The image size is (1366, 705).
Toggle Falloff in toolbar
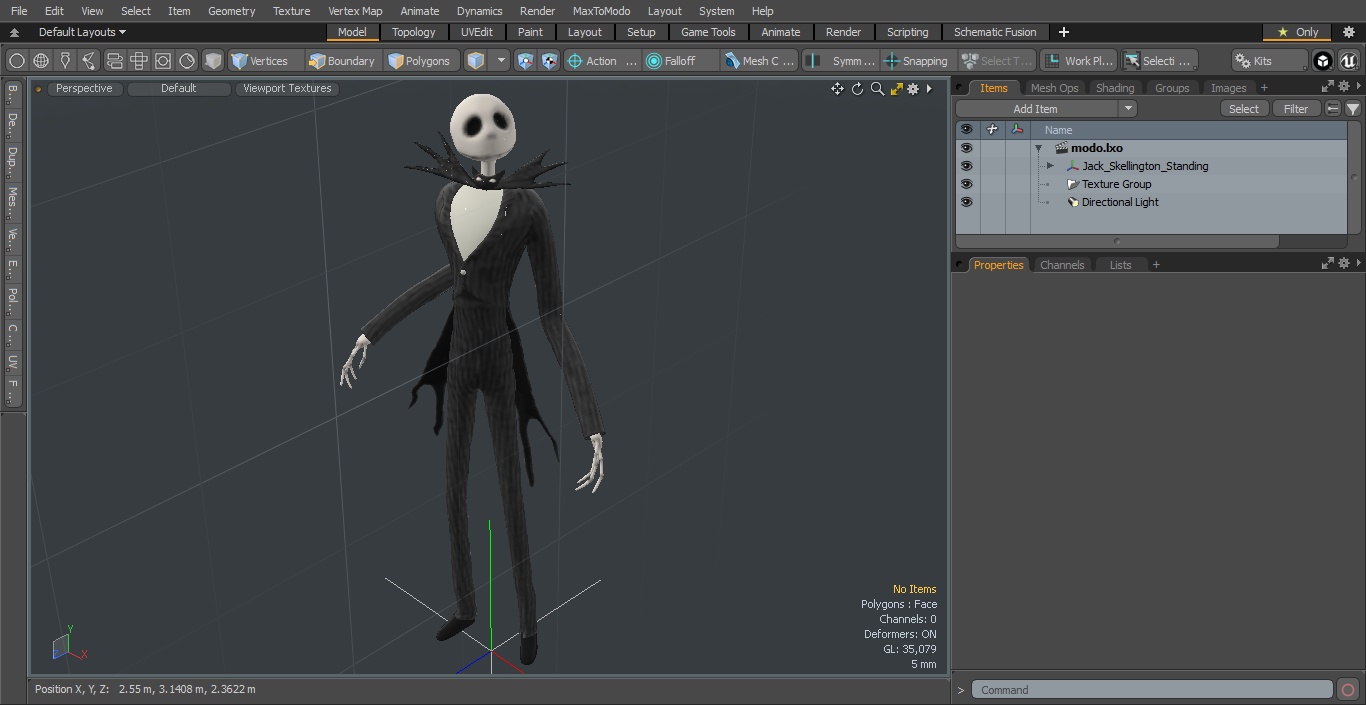pos(681,61)
